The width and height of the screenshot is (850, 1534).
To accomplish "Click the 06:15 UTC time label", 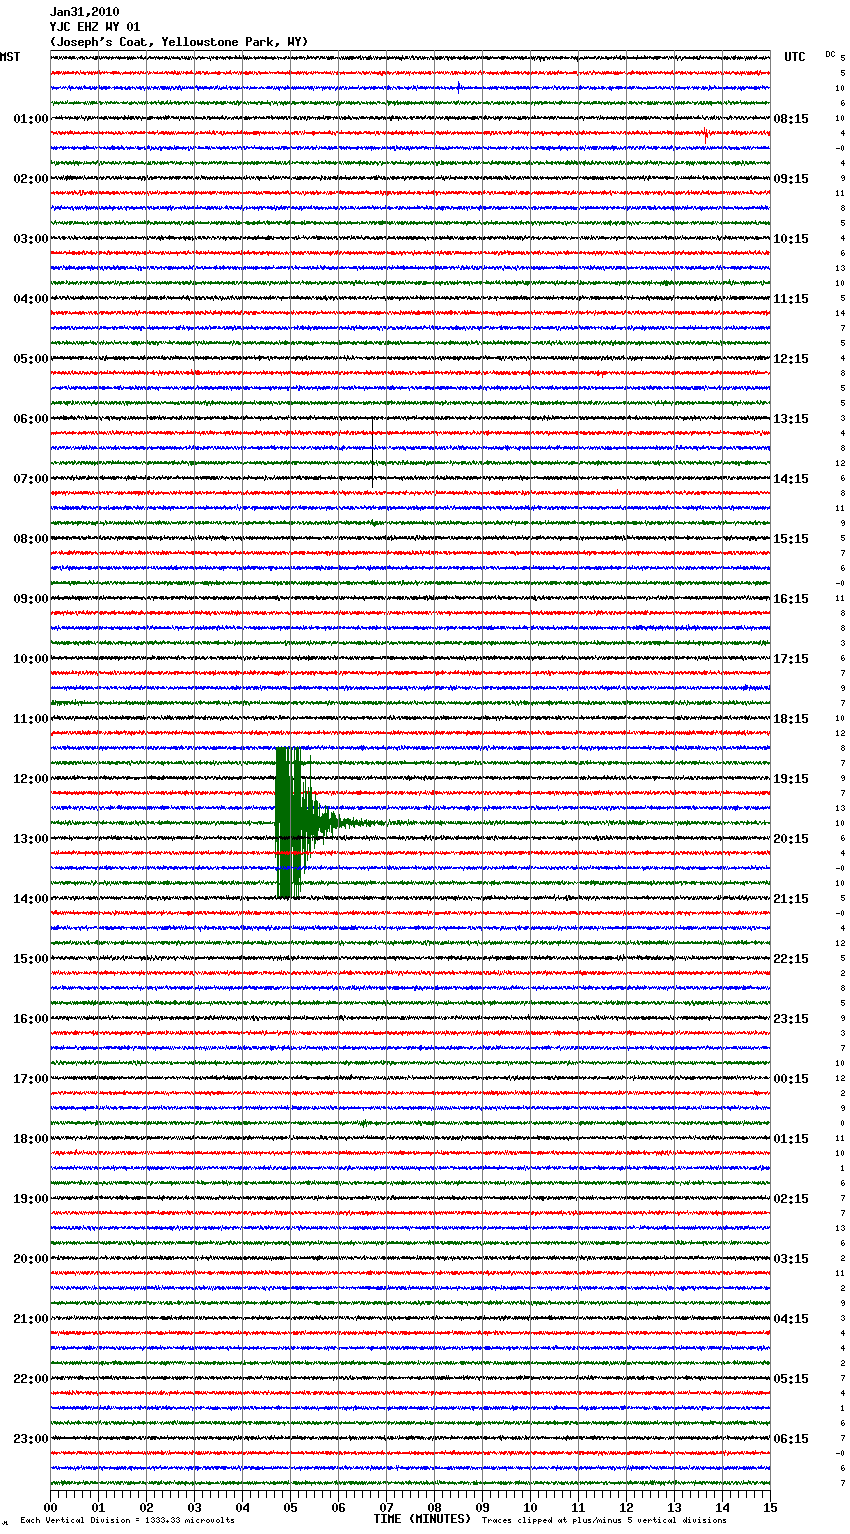I will click(791, 1439).
